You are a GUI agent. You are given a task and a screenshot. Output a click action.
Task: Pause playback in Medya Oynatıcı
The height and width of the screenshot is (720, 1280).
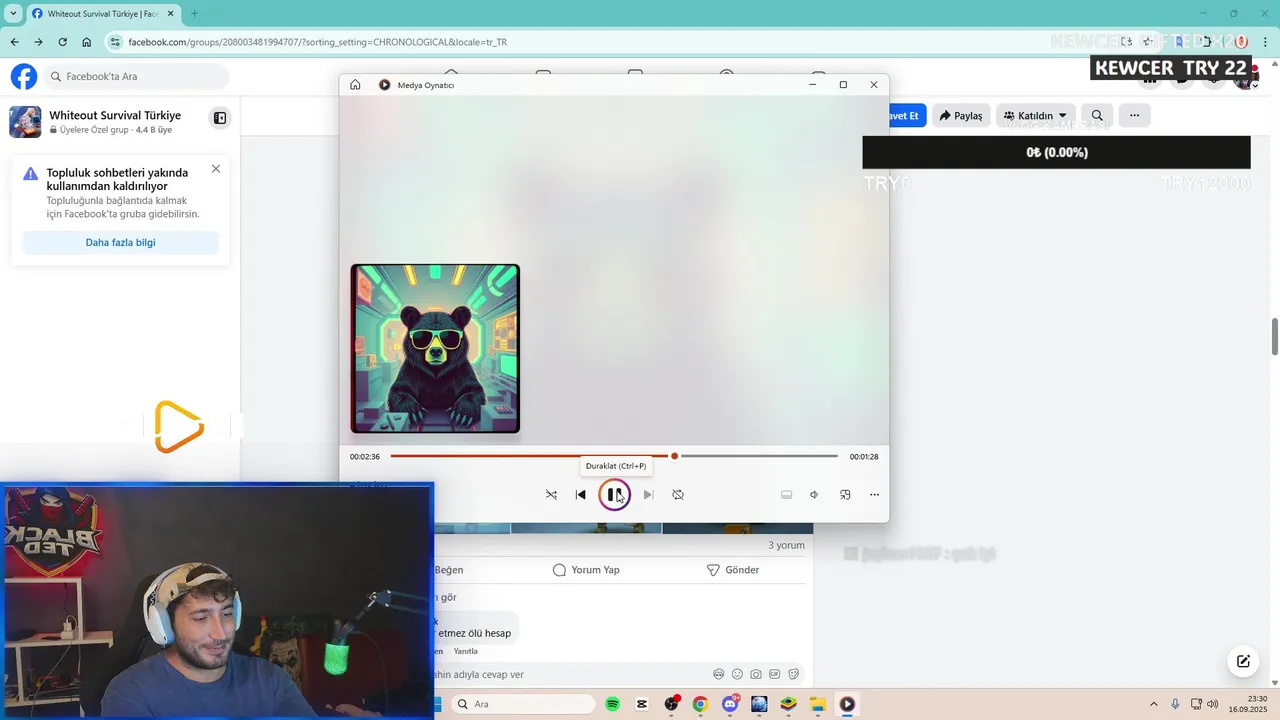point(614,494)
